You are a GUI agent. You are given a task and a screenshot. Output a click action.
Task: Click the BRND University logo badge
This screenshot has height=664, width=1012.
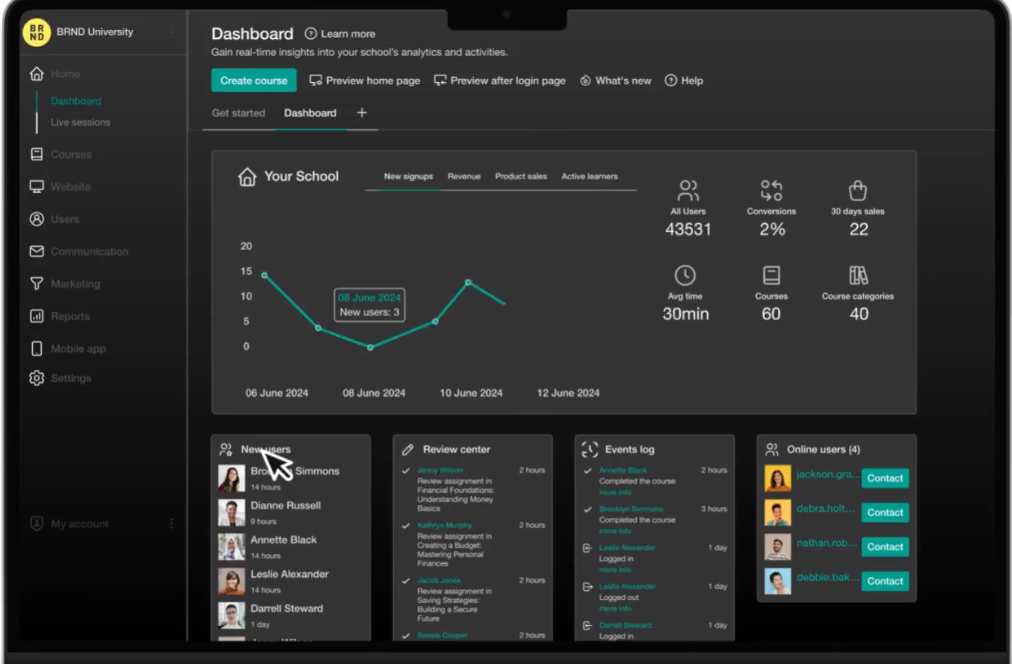[37, 32]
